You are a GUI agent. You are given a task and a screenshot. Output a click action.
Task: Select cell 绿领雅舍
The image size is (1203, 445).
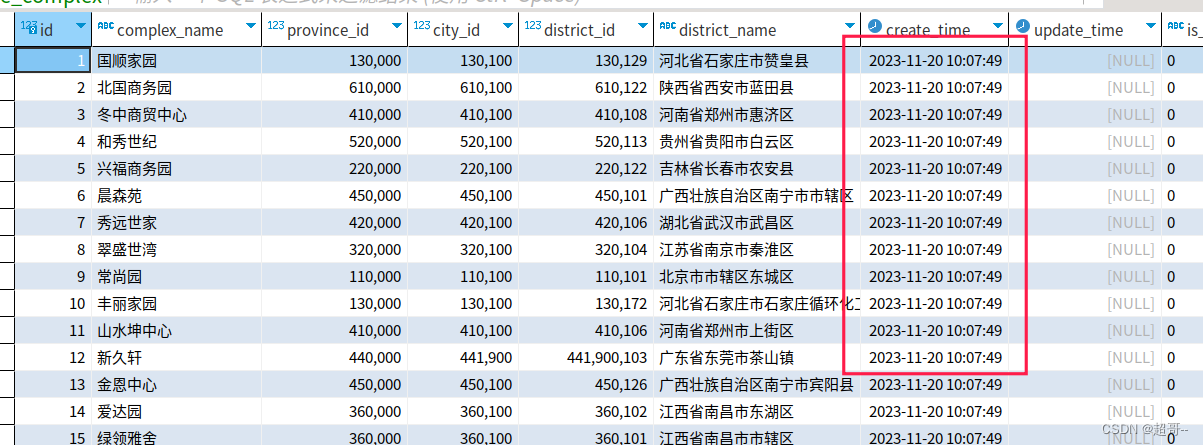point(176,437)
